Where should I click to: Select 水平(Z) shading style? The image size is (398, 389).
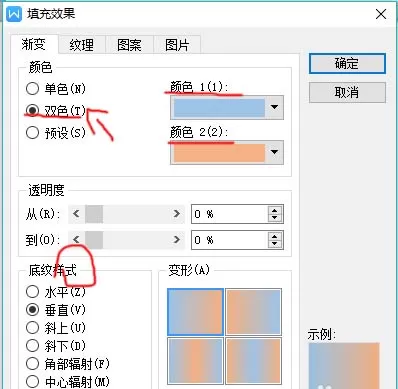(x=32, y=292)
